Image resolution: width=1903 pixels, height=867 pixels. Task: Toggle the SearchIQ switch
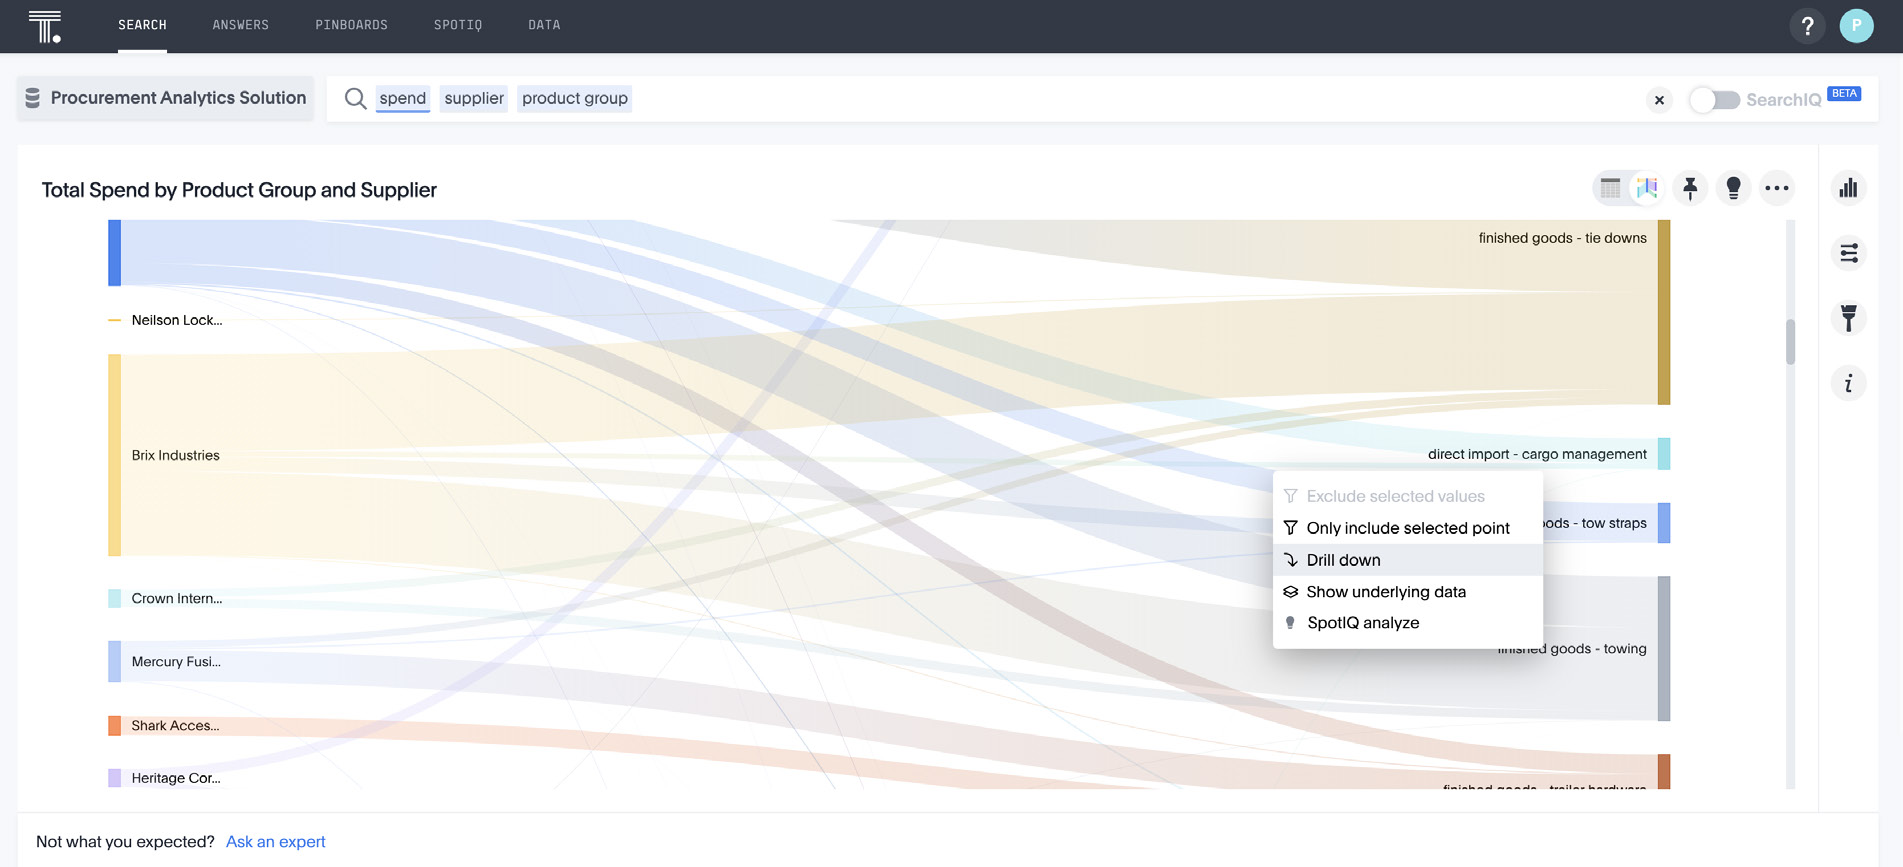coord(1714,100)
